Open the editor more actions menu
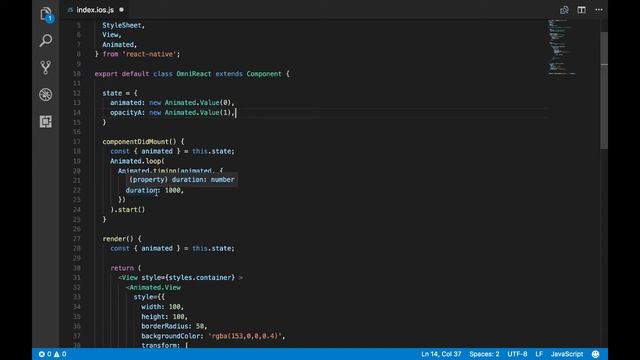Viewport: 640px width, 360px height. tap(598, 10)
